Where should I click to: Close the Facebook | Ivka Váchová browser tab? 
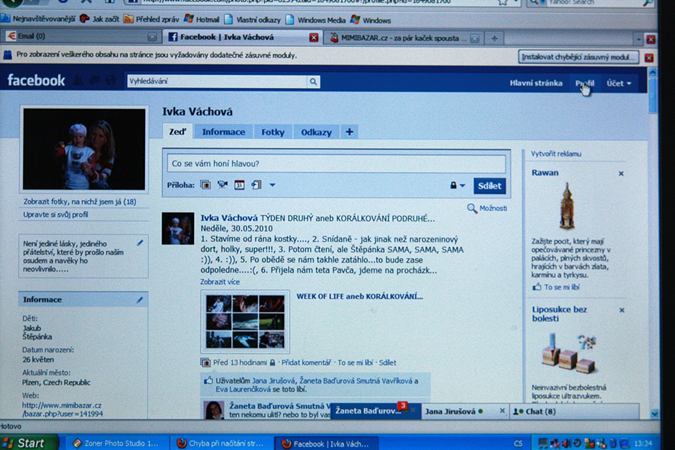pos(314,37)
